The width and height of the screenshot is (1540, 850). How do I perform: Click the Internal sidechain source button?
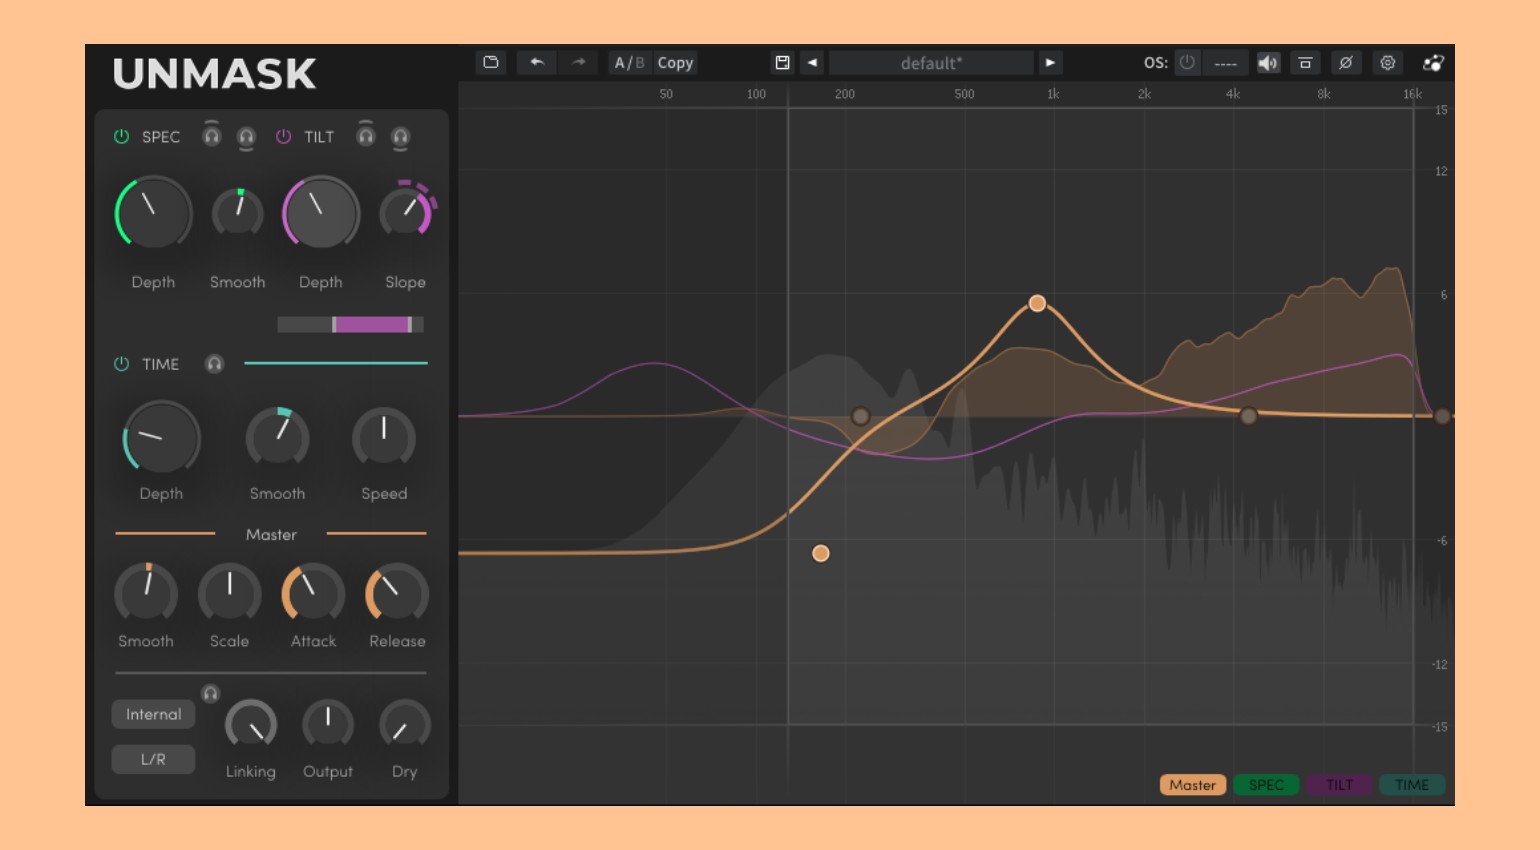click(153, 714)
